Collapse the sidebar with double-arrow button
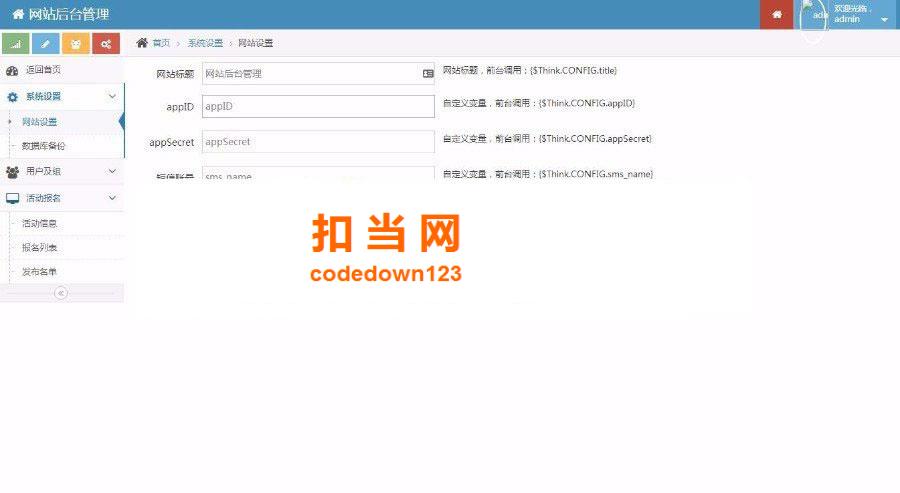Screen dimensions: 900x493 (61, 293)
